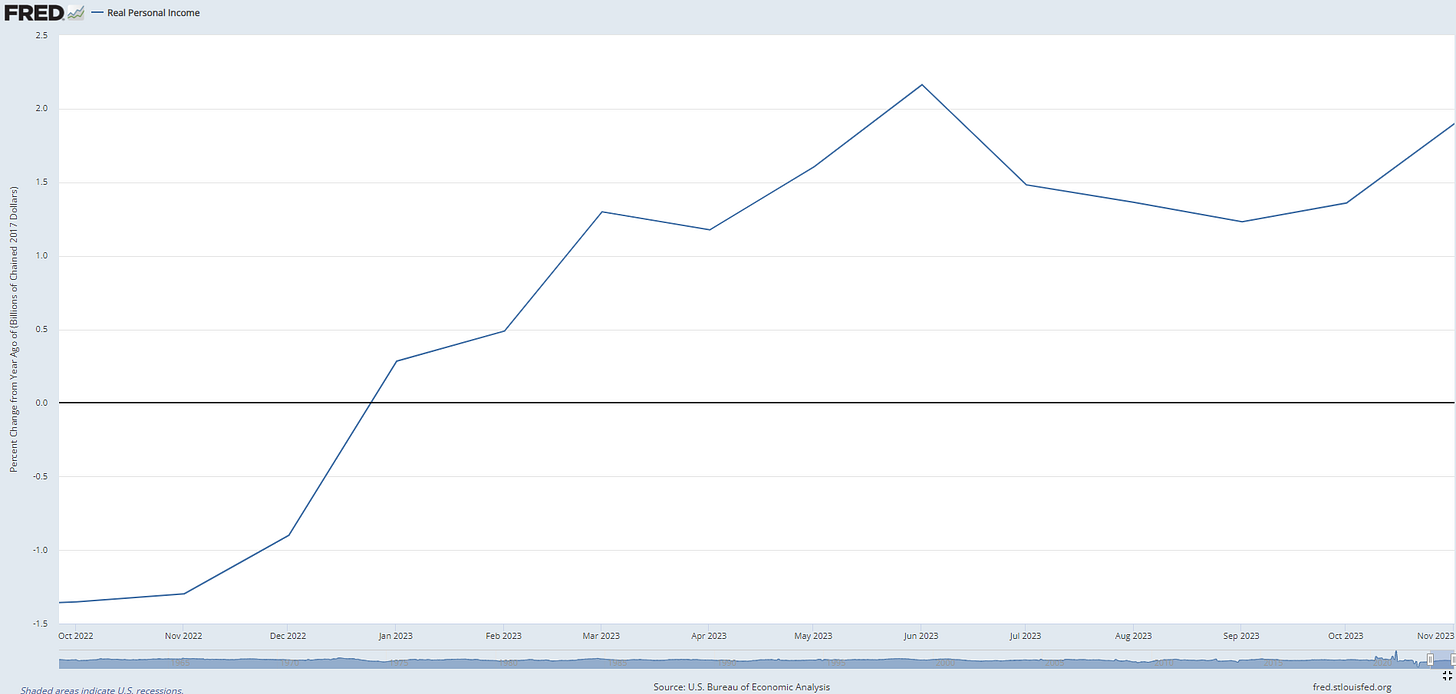Click the exit fullscreen icon
Viewport: 1456px width, 694px height.
pos(1447,675)
